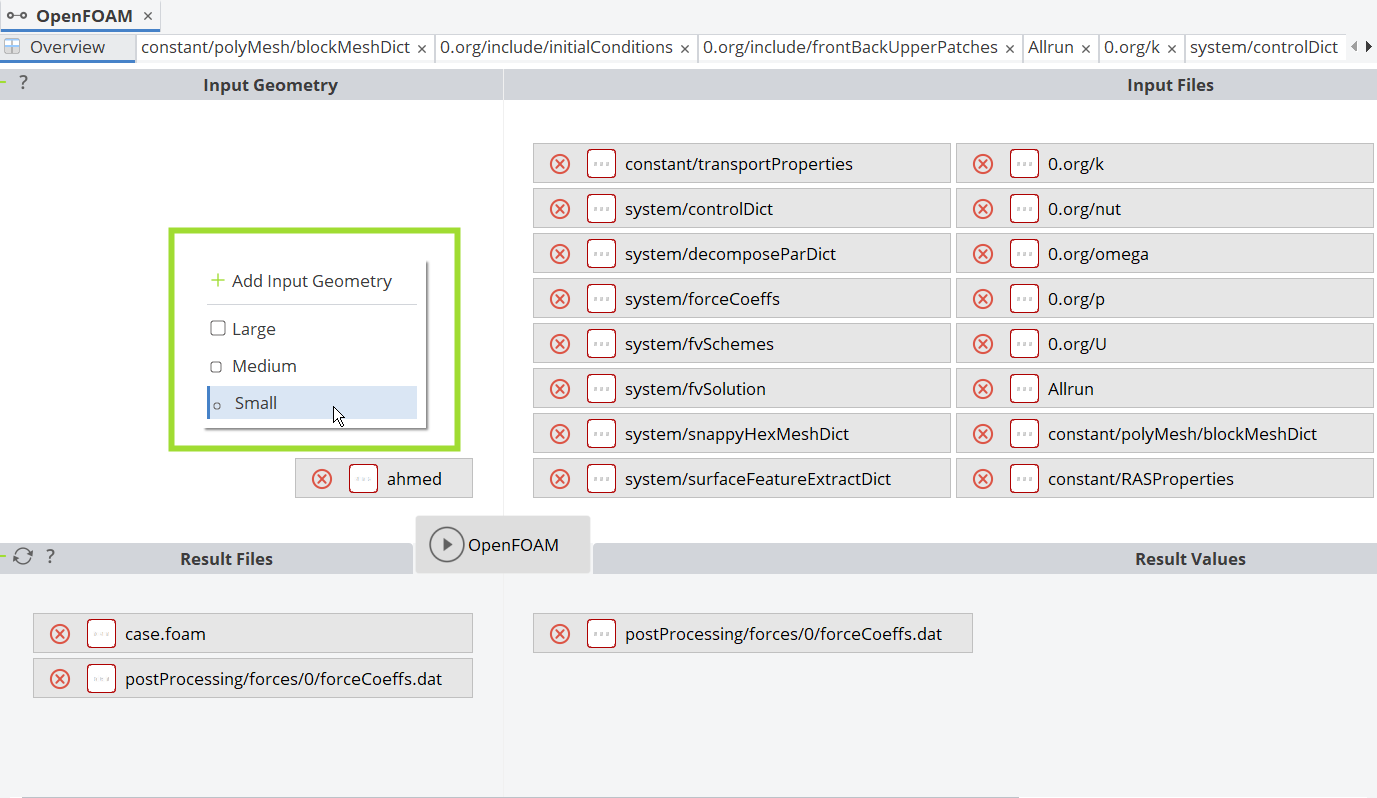Refresh the Result Files panel
Image resolution: width=1377 pixels, height=798 pixels.
tap(23, 557)
